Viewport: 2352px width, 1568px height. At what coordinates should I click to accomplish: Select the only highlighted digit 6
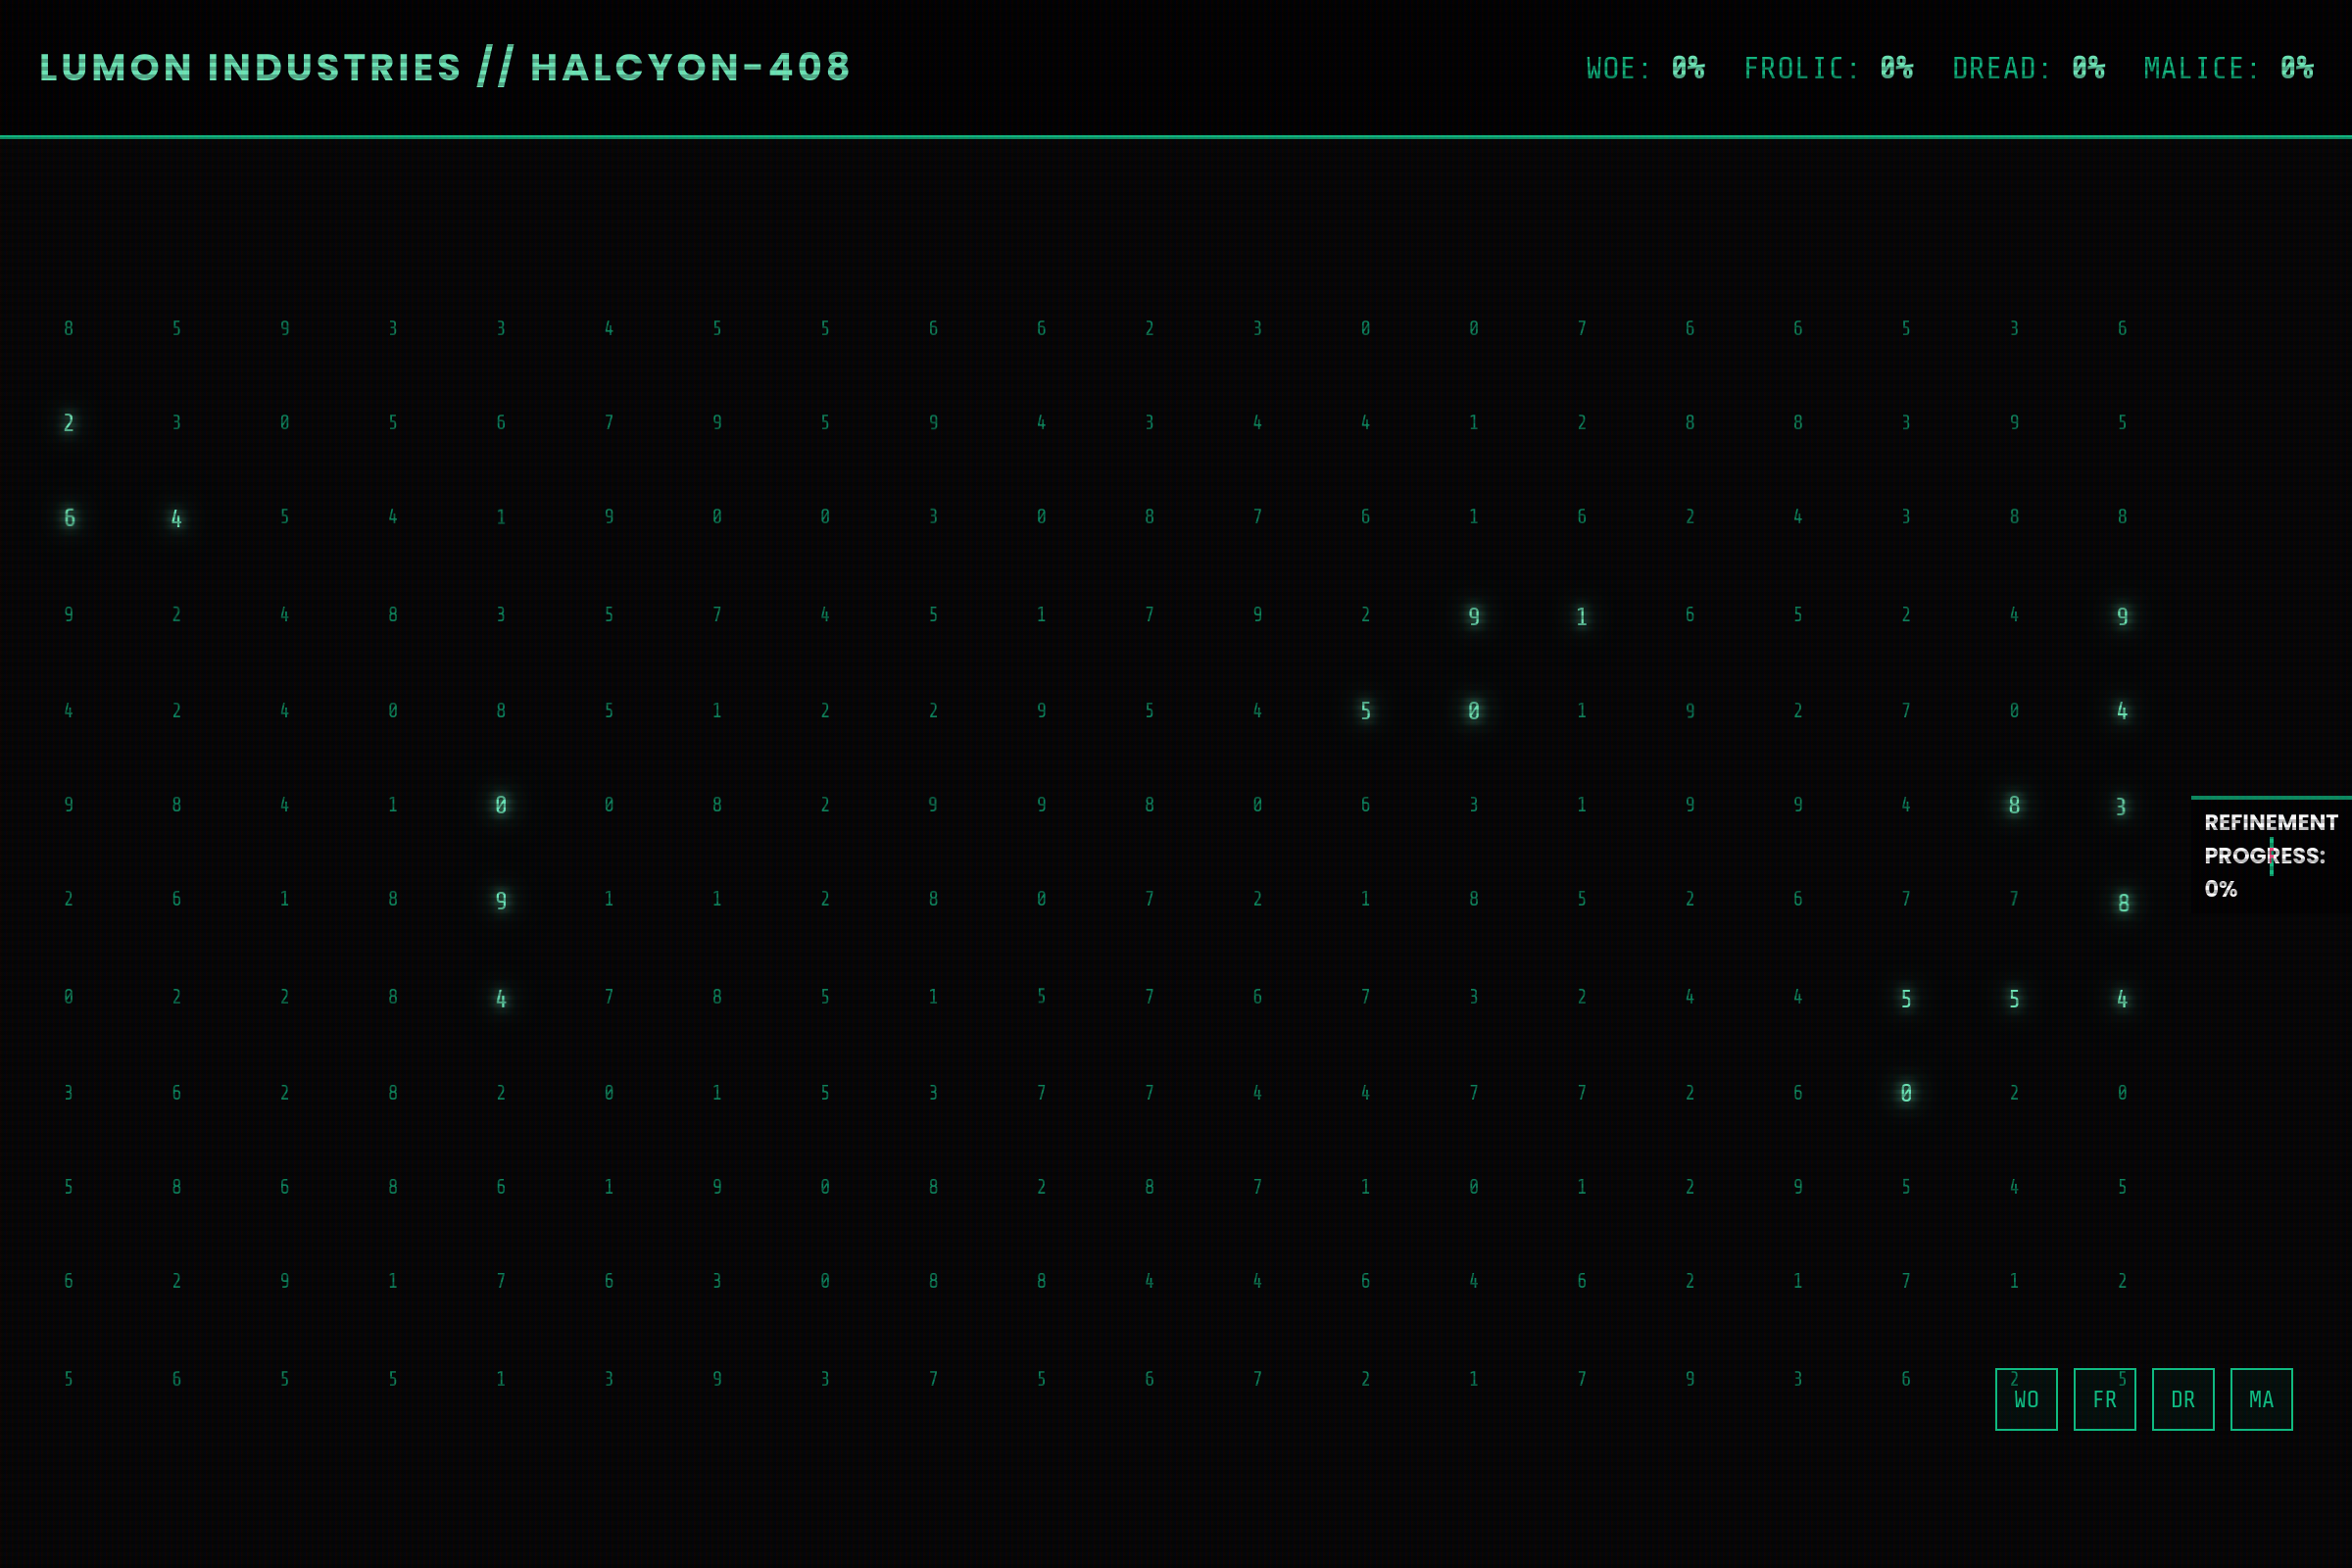pos(69,518)
